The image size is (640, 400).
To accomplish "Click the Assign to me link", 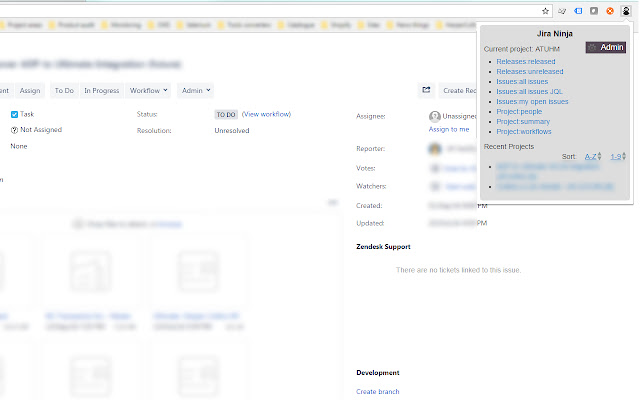I will point(449,129).
